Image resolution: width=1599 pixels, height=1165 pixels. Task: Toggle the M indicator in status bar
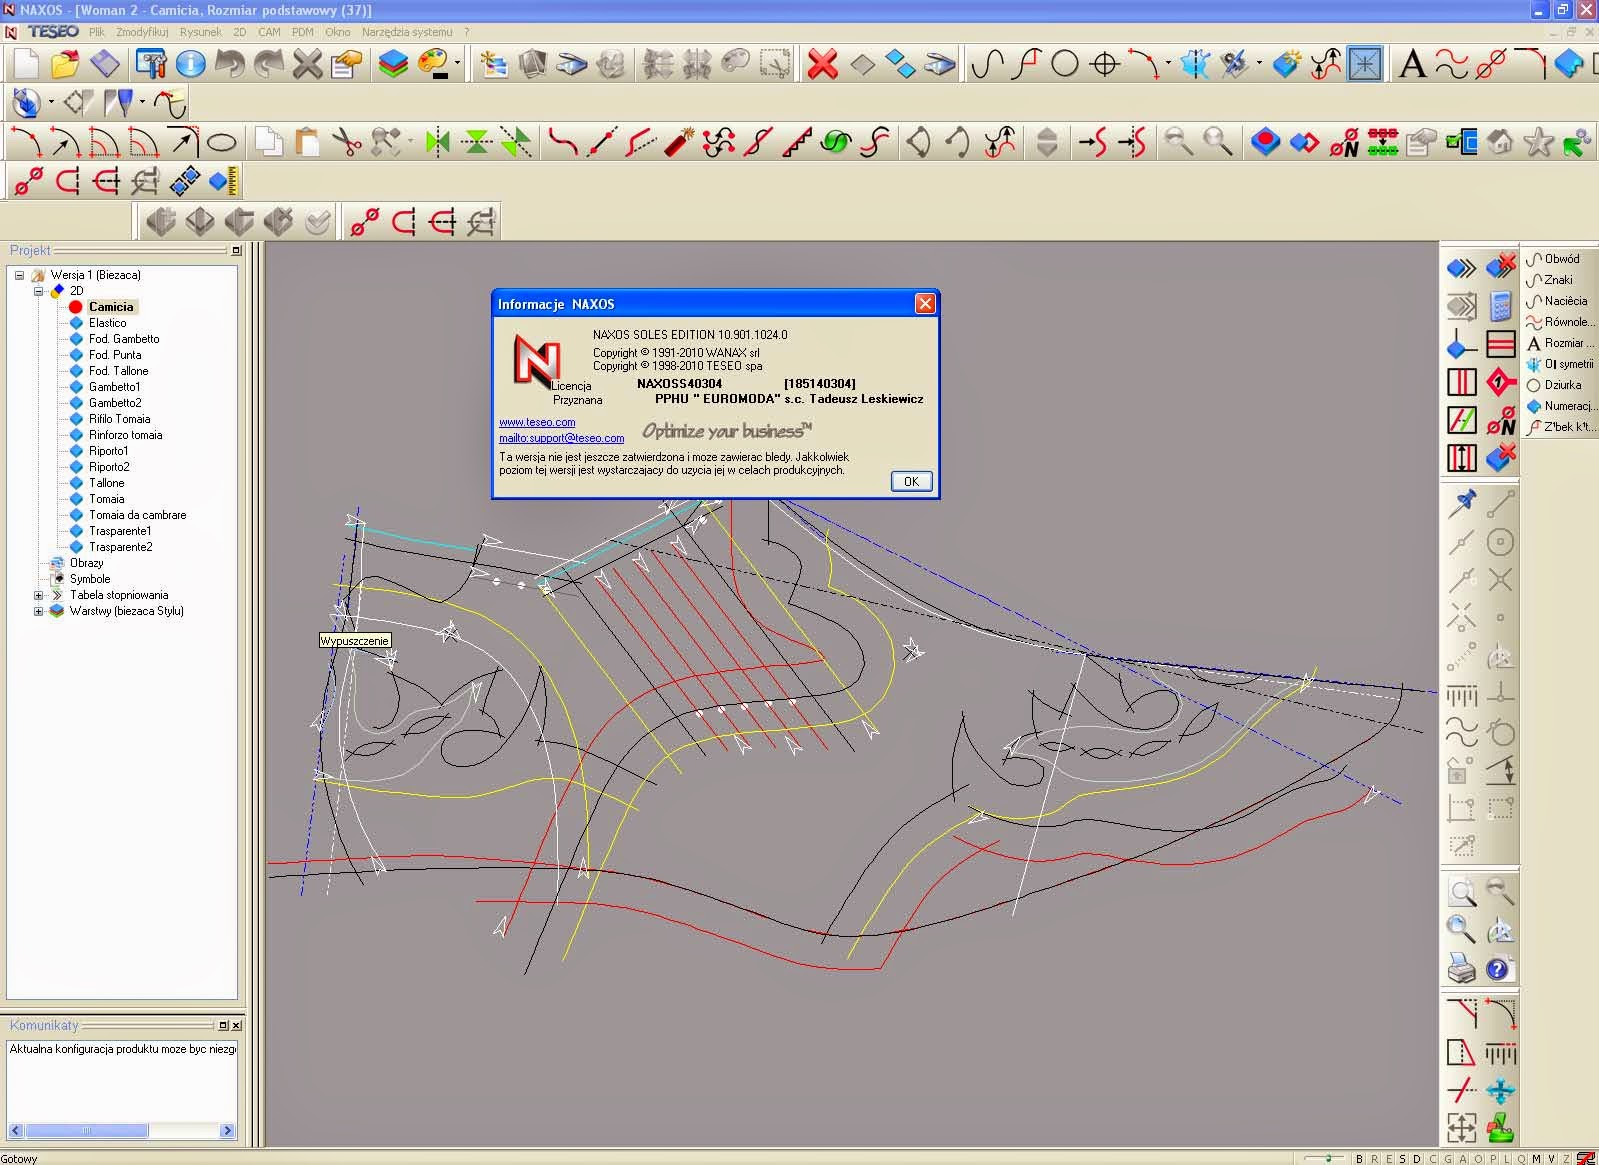tap(1536, 1158)
